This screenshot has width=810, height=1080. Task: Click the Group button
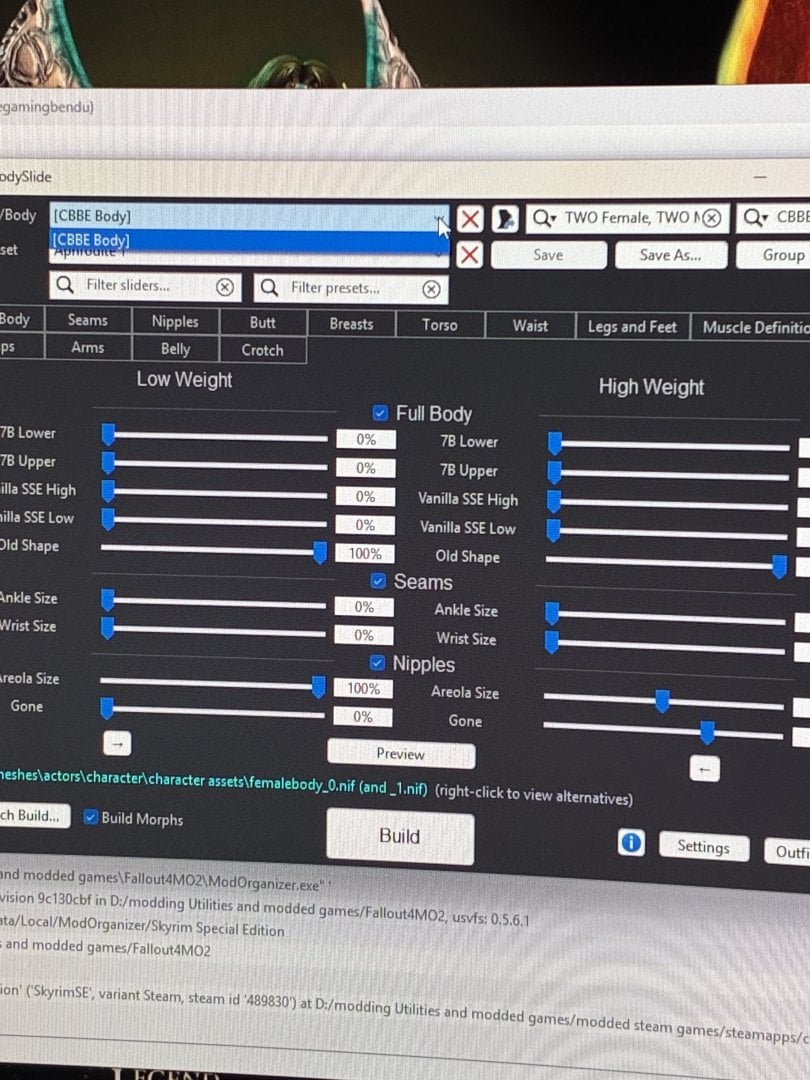pyautogui.click(x=773, y=255)
